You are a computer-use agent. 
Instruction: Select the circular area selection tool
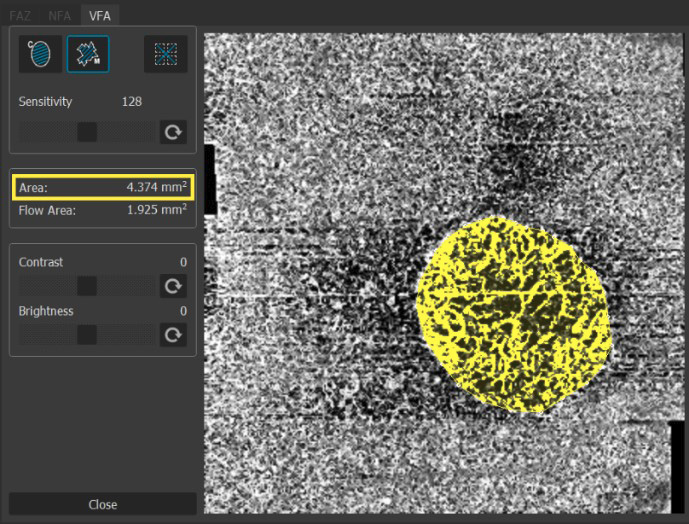click(x=40, y=55)
